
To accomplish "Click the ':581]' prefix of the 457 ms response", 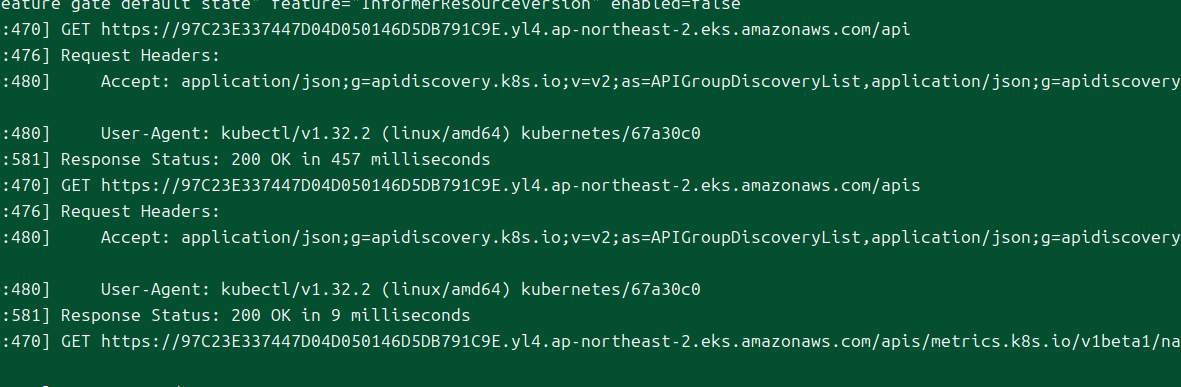I will coord(26,160).
